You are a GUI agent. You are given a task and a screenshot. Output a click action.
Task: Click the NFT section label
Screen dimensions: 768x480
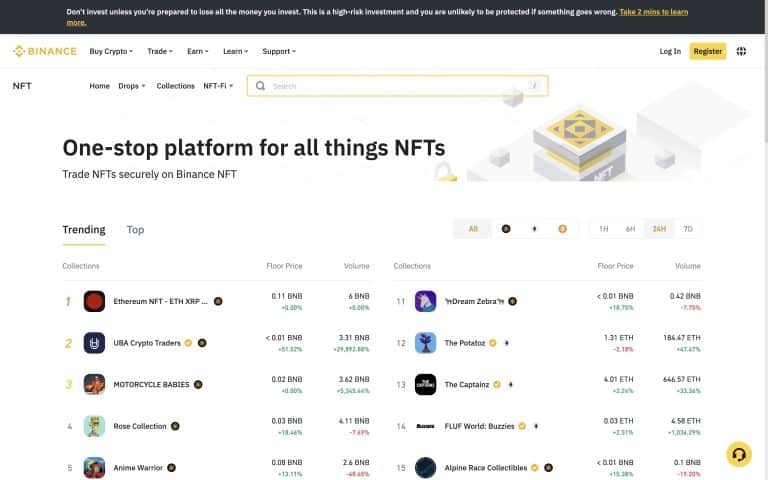(22, 86)
